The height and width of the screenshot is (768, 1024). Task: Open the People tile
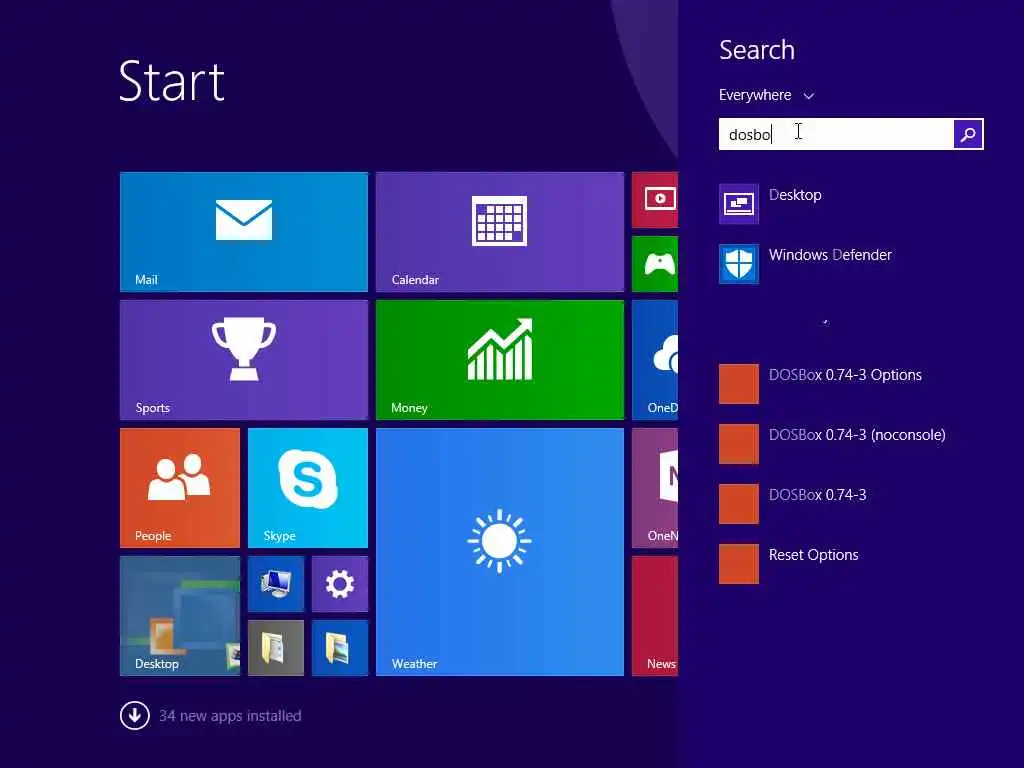(180, 488)
